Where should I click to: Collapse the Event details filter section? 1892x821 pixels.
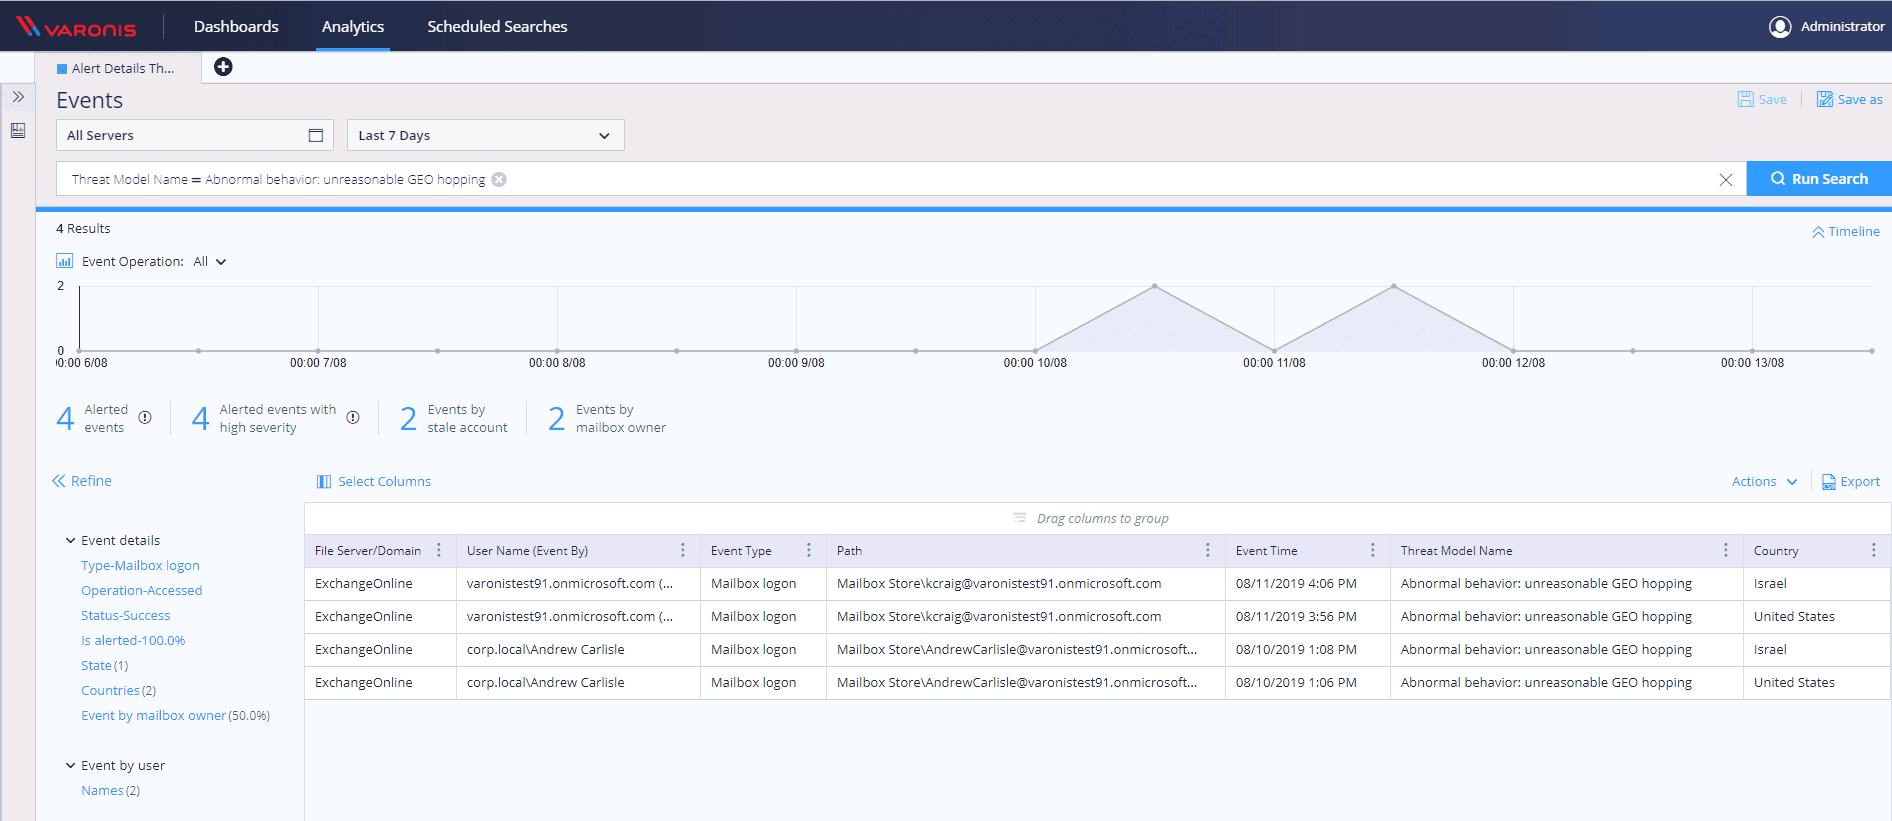pyautogui.click(x=71, y=541)
